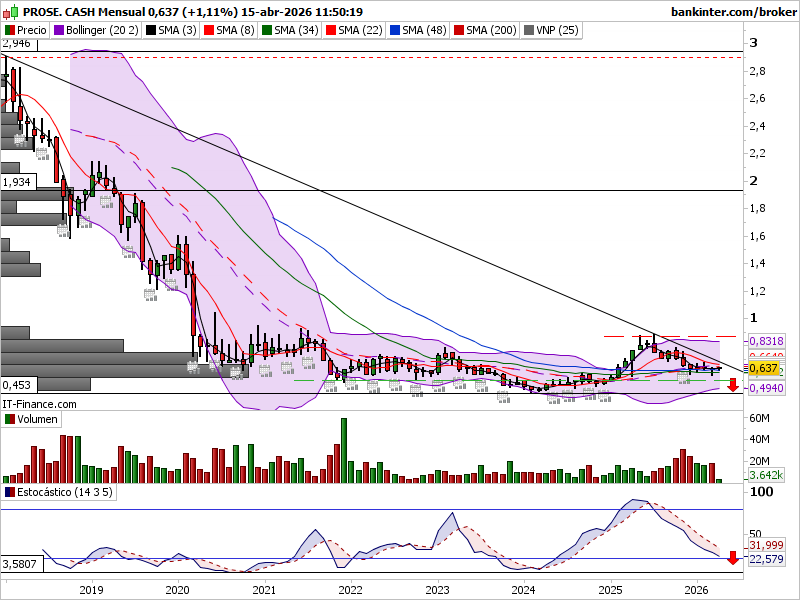Image resolution: width=800 pixels, height=600 pixels.
Task: Click the 40M tick on the volume axis
Action: pos(759,439)
